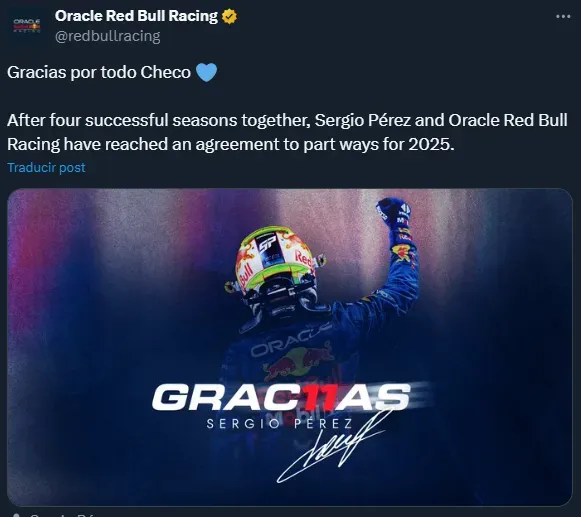Click the blue heart emoji
The width and height of the screenshot is (581, 517).
(206, 72)
